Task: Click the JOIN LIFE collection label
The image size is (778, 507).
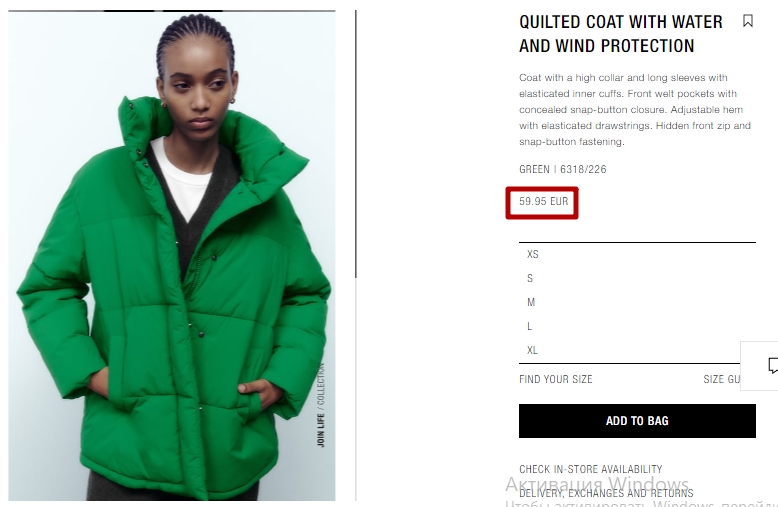Action: [x=321, y=405]
